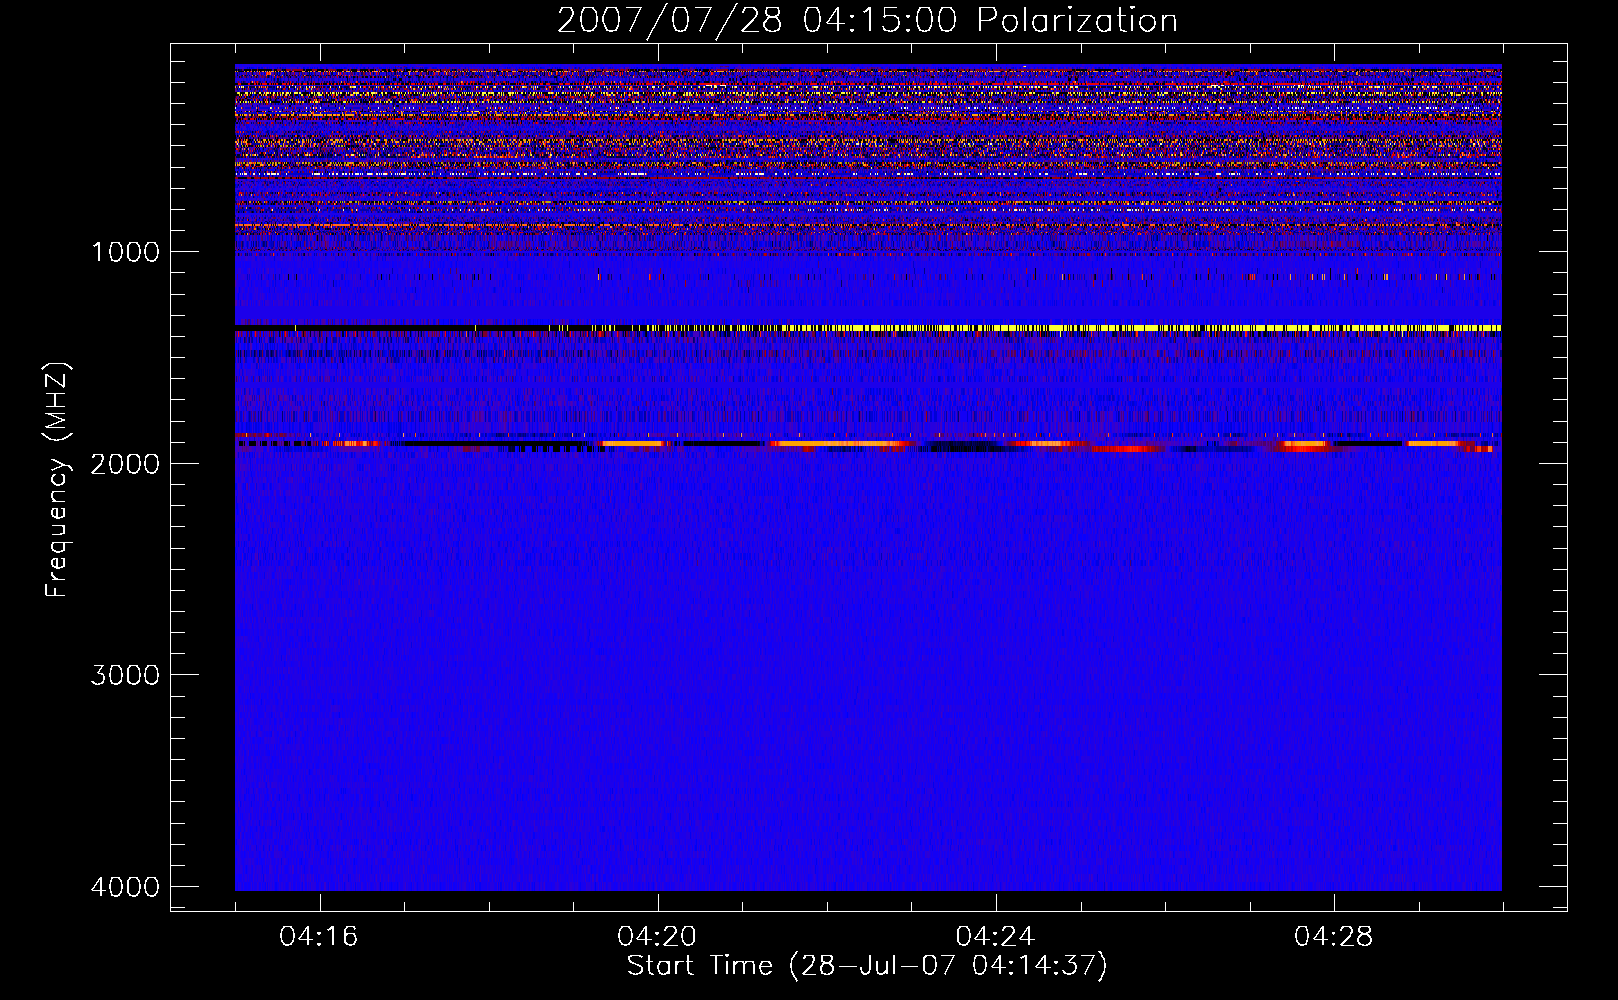Click the plot title '2007/07/28 04:15:00 Polarization'
This screenshot has width=1618, height=1000.
point(867,20)
